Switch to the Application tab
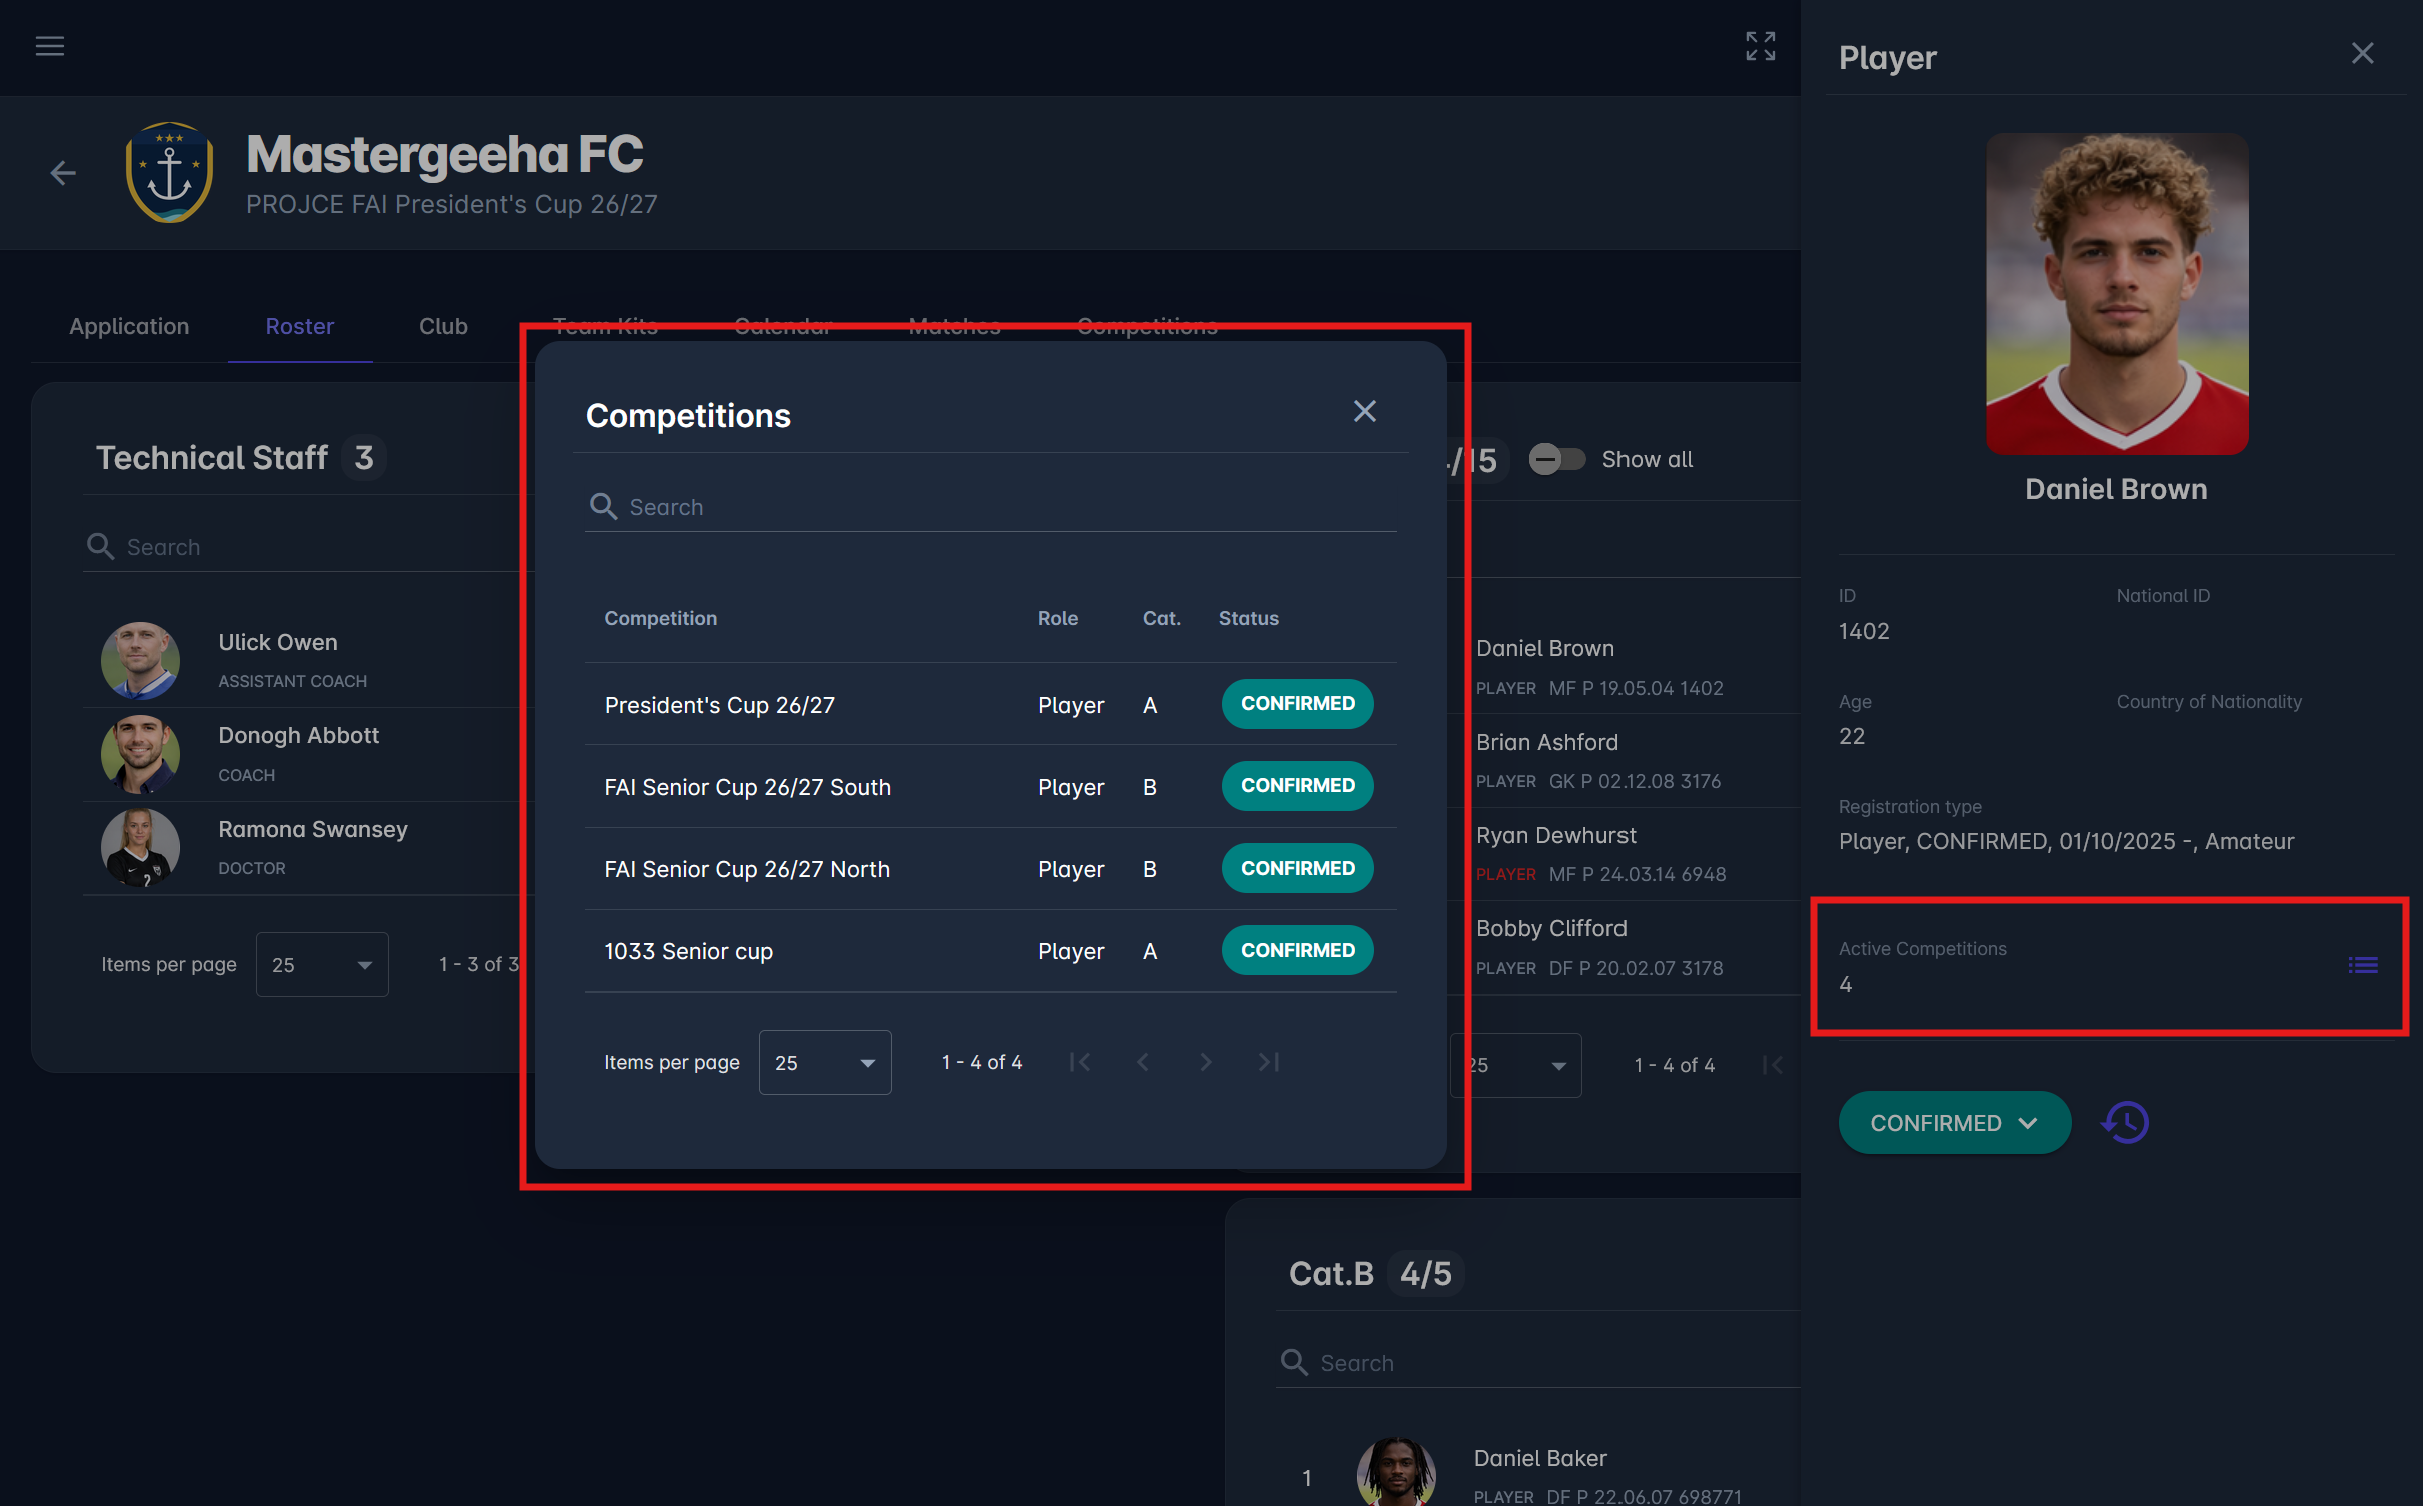This screenshot has width=2423, height=1506. click(129, 326)
